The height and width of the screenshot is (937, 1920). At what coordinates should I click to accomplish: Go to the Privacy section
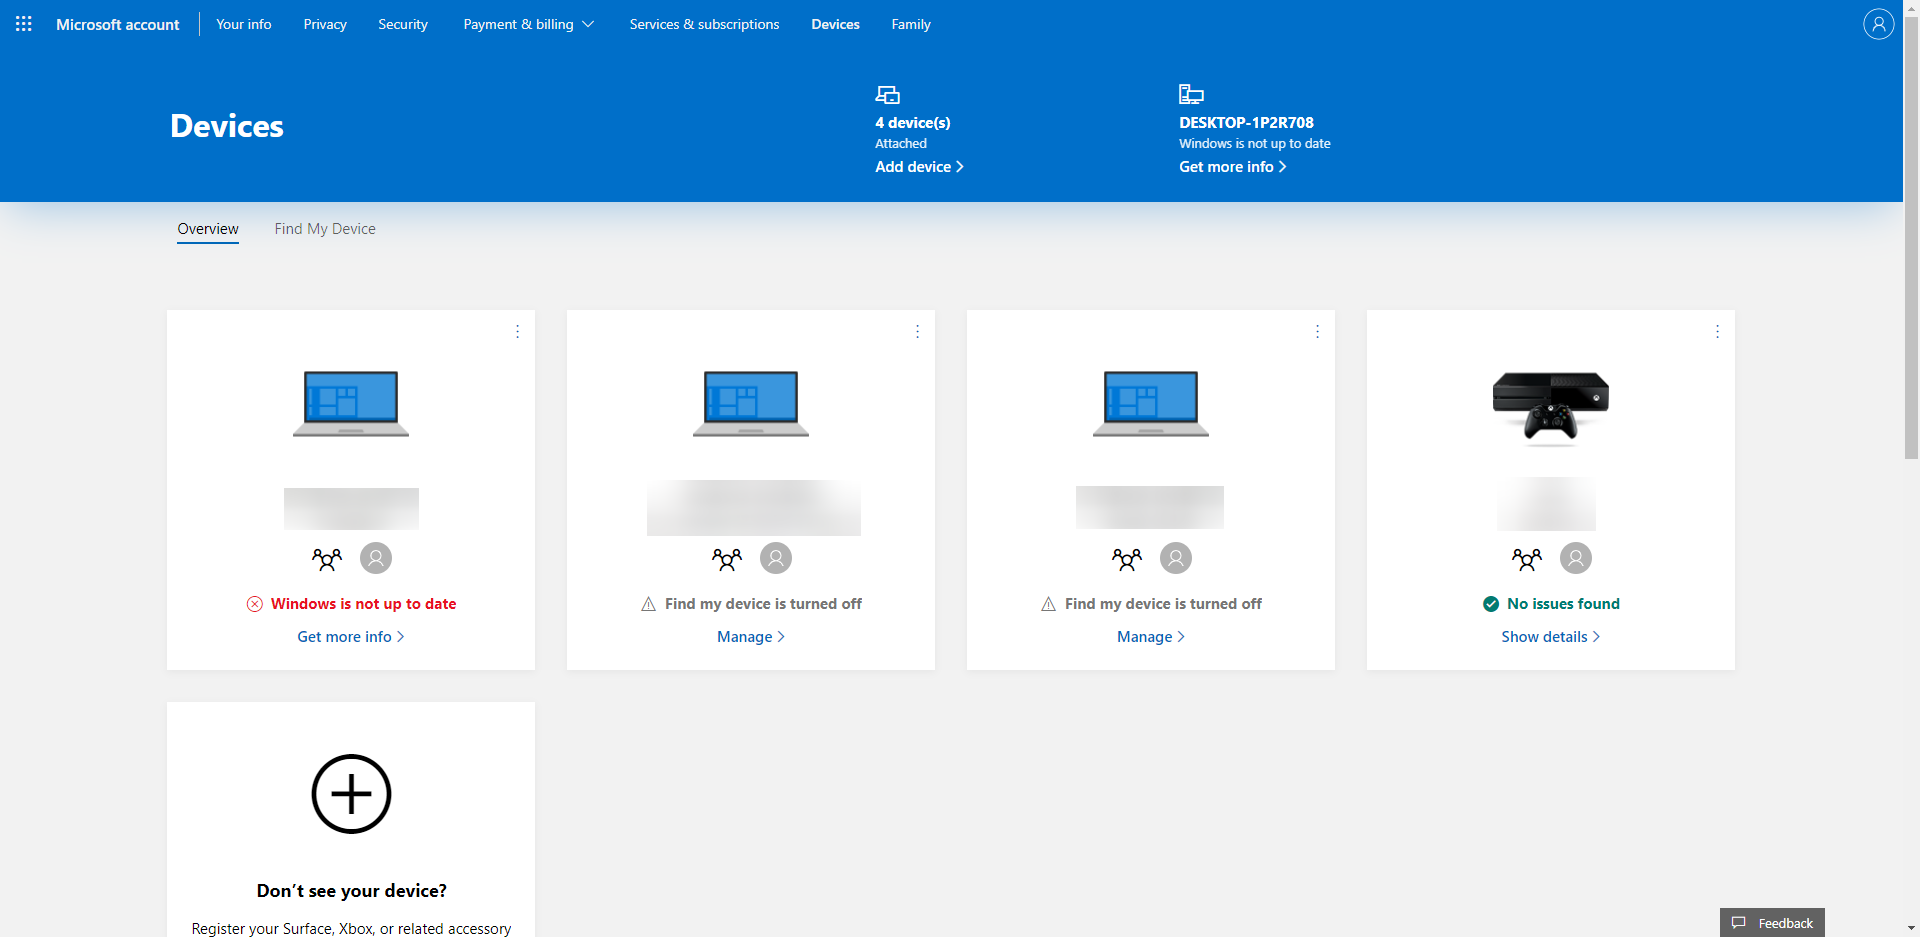pyautogui.click(x=325, y=24)
